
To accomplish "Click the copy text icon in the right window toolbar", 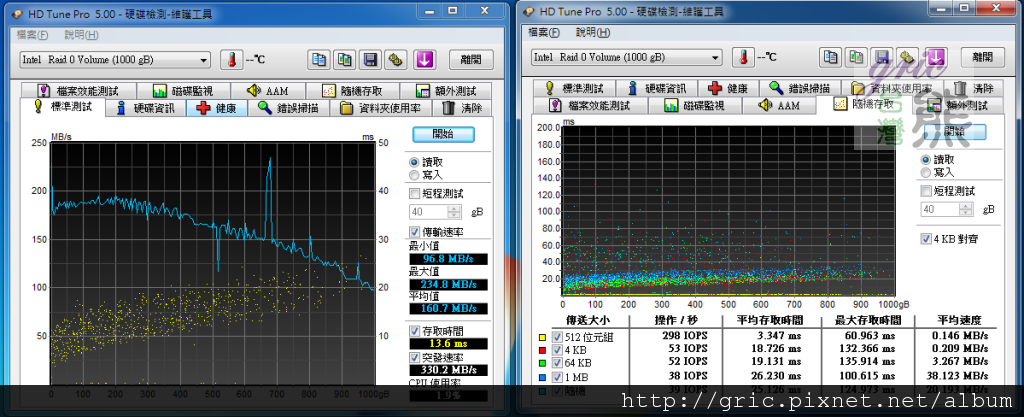I will pos(831,57).
